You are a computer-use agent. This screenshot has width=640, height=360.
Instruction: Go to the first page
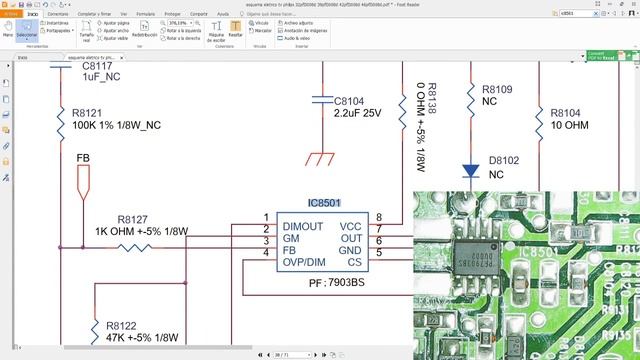pos(260,355)
